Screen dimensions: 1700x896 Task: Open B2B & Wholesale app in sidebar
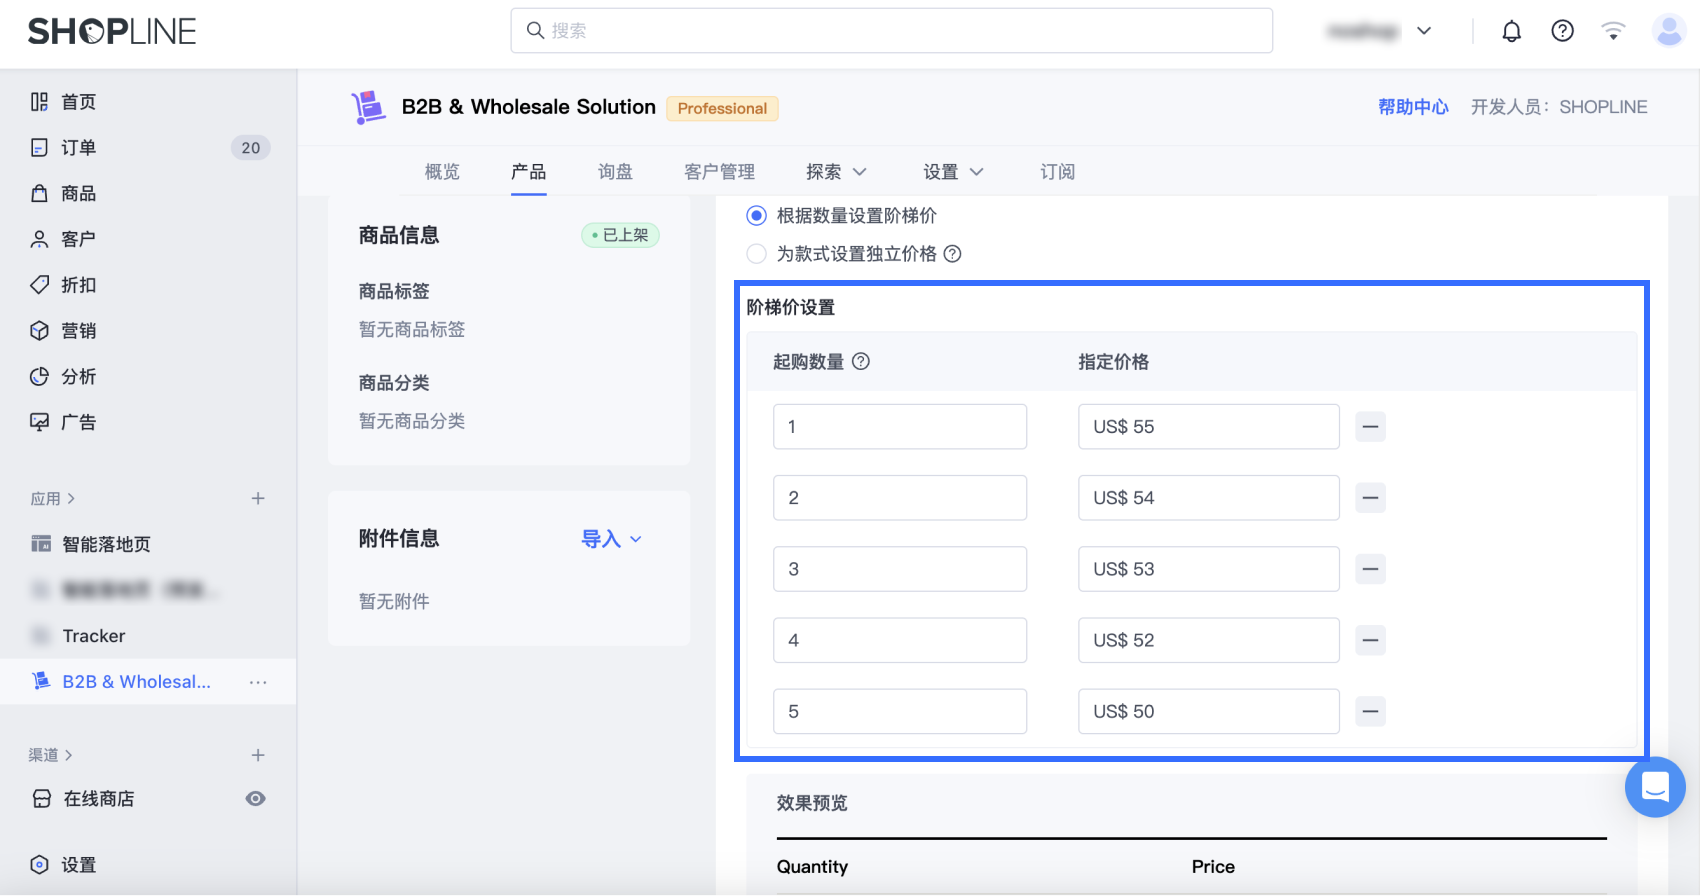(136, 682)
